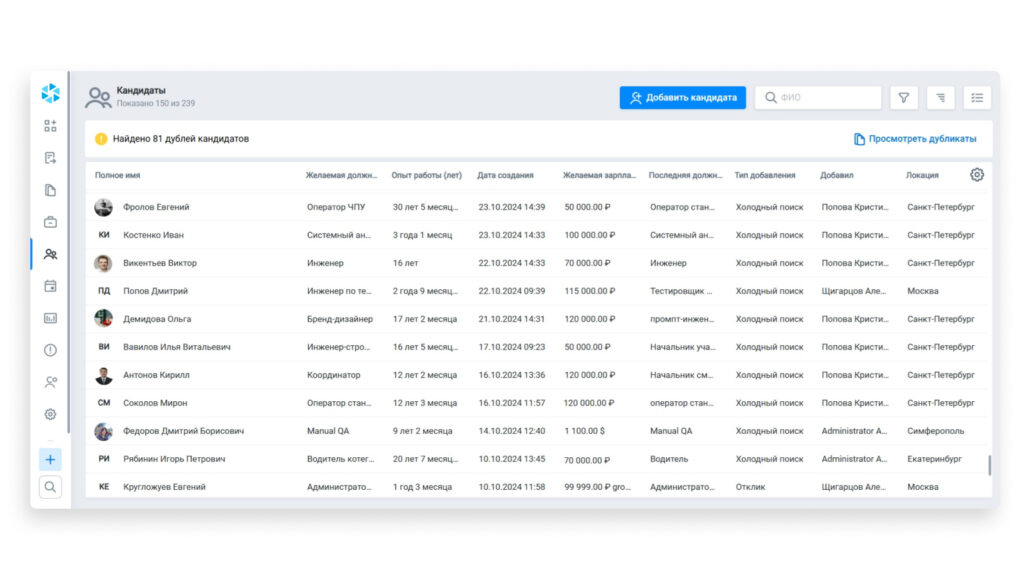1024x588 pixels.
Task: Click Федоров Дмитрий Борисович's avatar photo
Action: (103, 431)
